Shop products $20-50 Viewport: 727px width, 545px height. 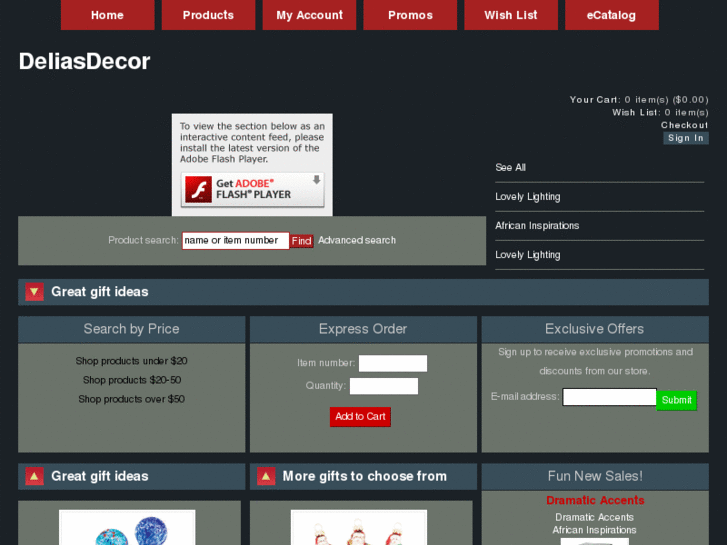pos(132,380)
